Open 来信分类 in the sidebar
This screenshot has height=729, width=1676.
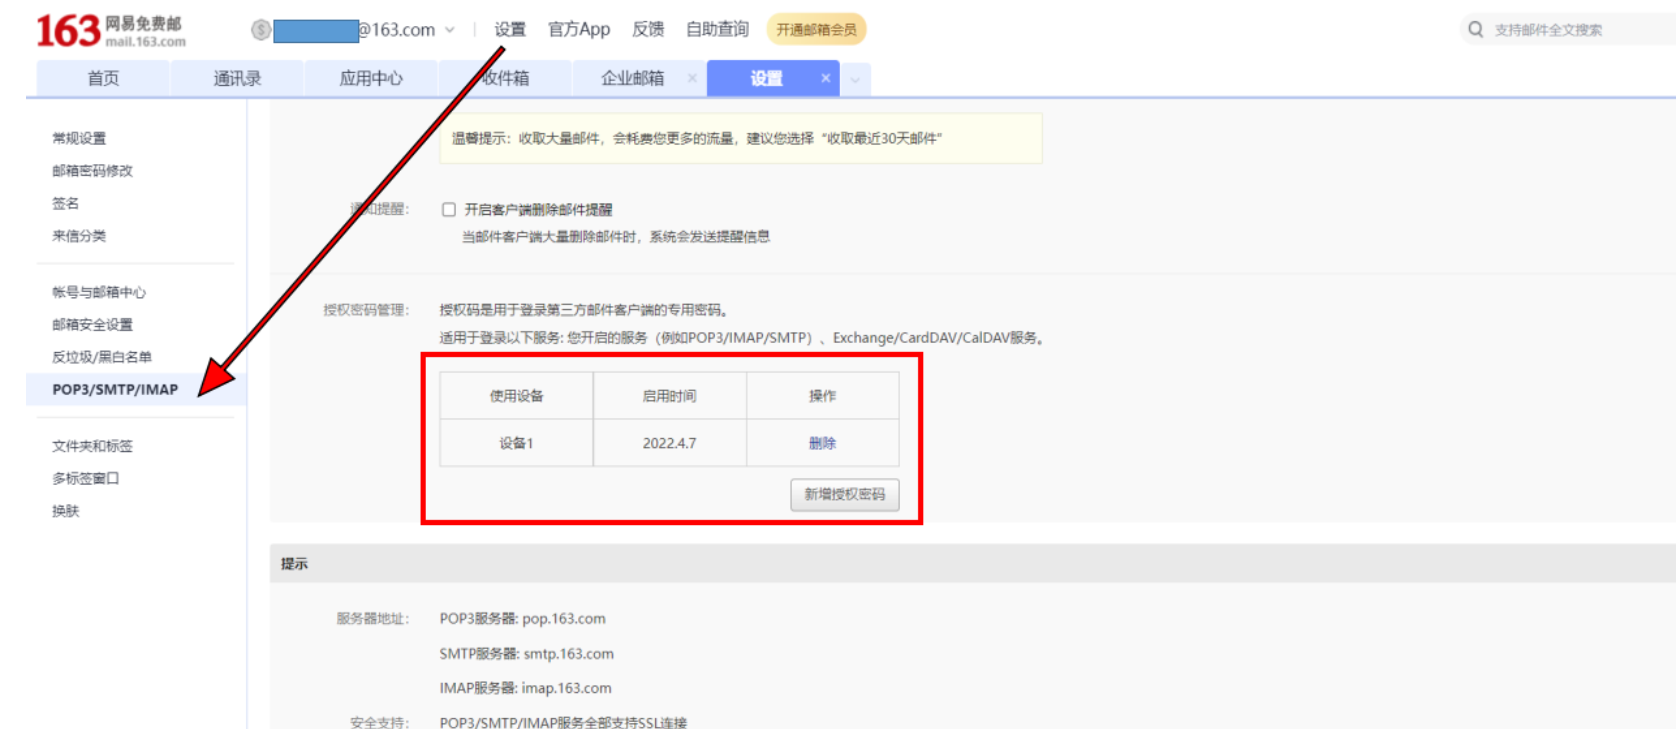(x=79, y=236)
